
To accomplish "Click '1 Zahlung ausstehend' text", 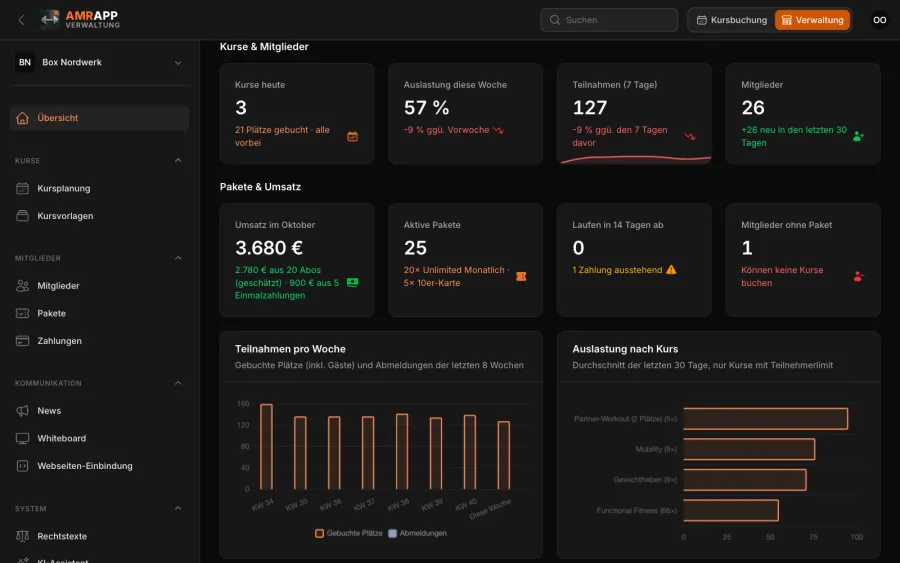I will tap(617, 270).
